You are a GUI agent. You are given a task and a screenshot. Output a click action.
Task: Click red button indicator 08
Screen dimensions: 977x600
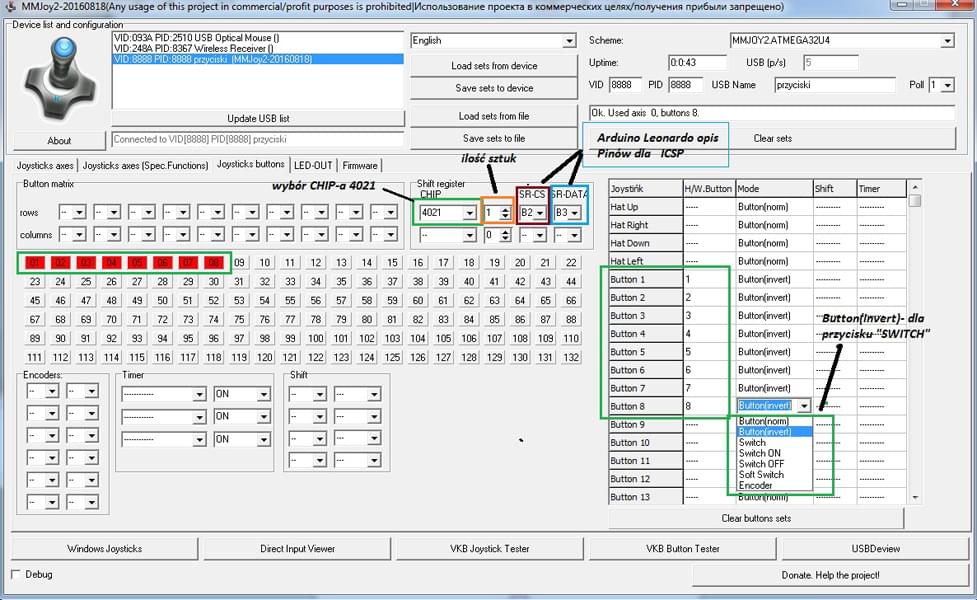point(213,263)
